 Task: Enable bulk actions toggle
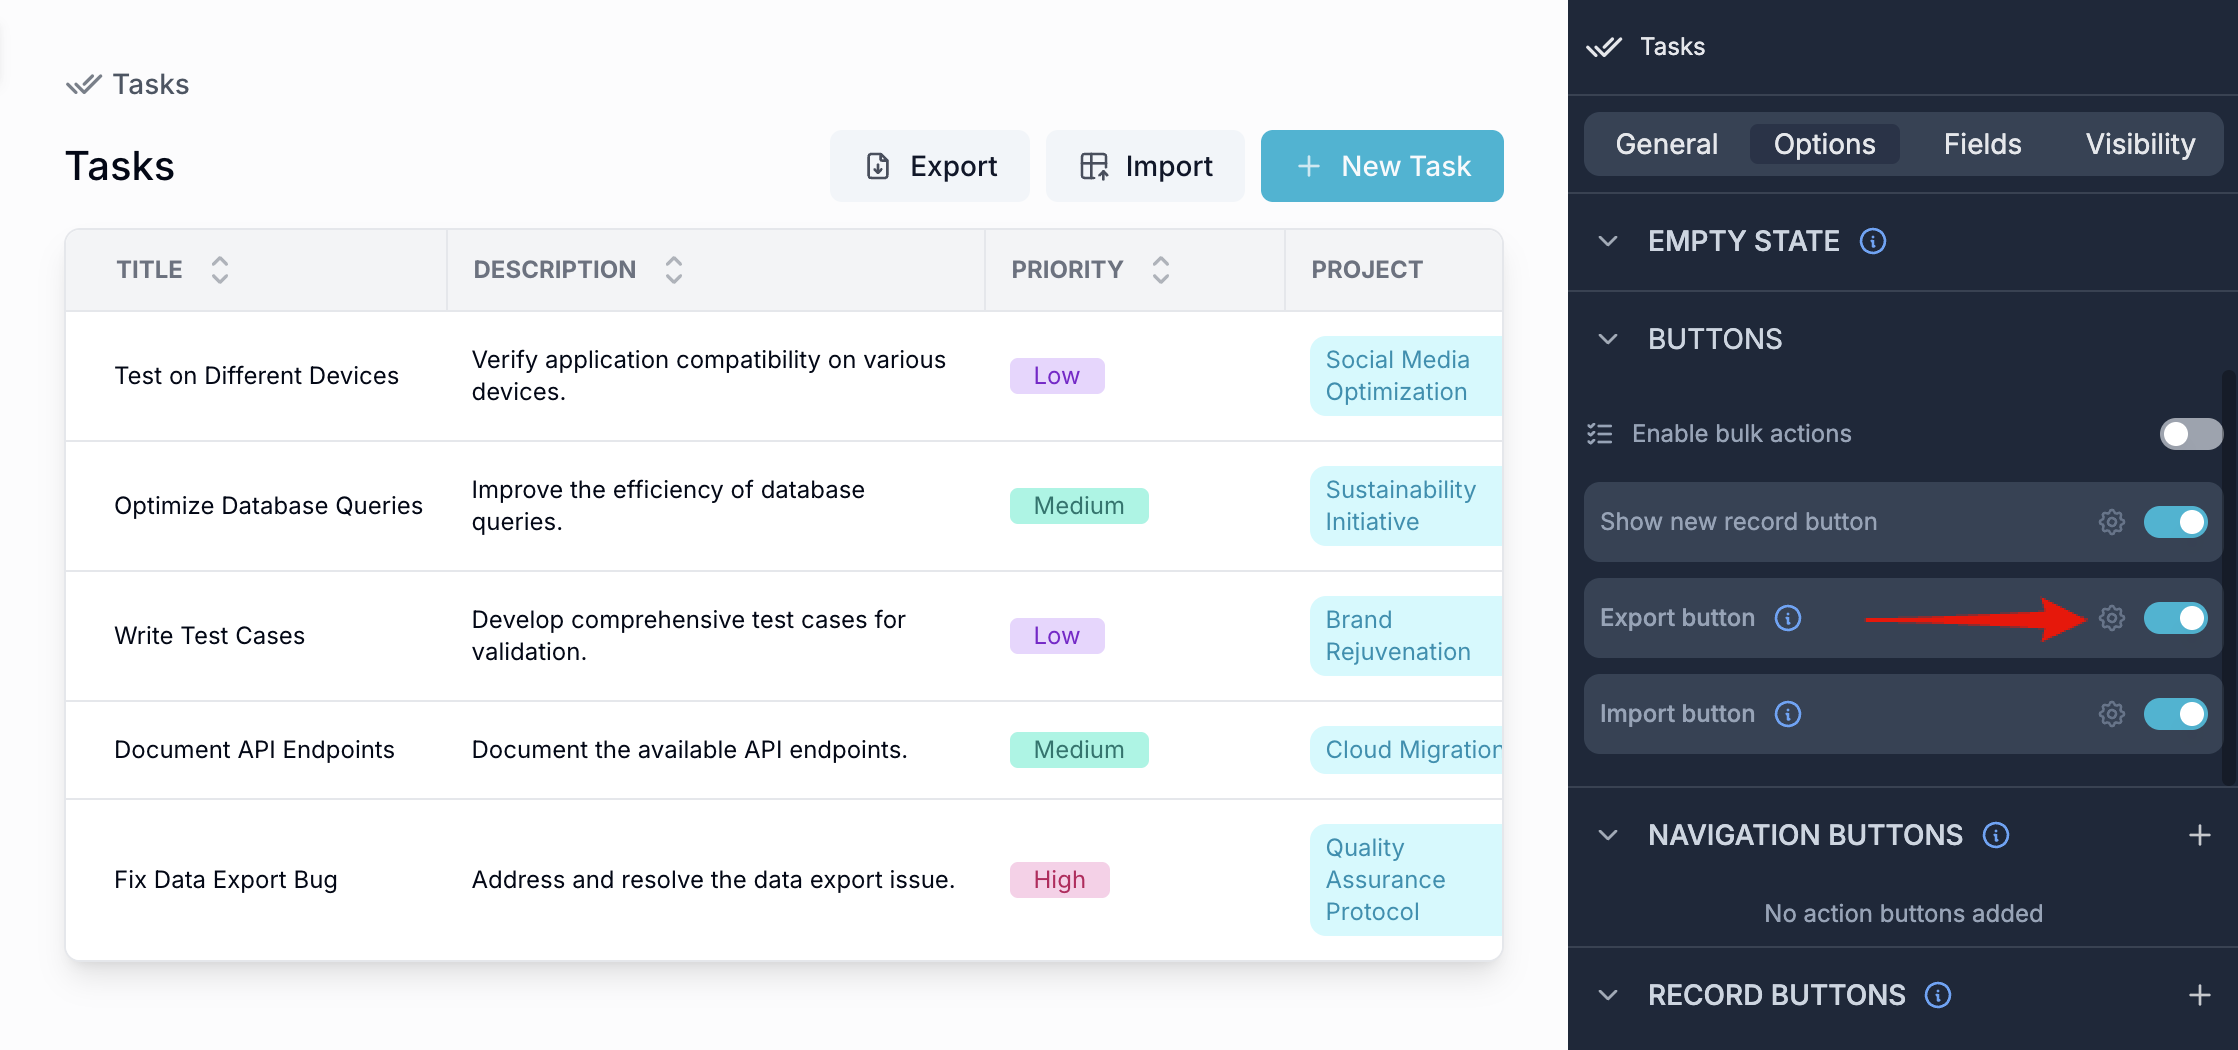[x=2189, y=434]
